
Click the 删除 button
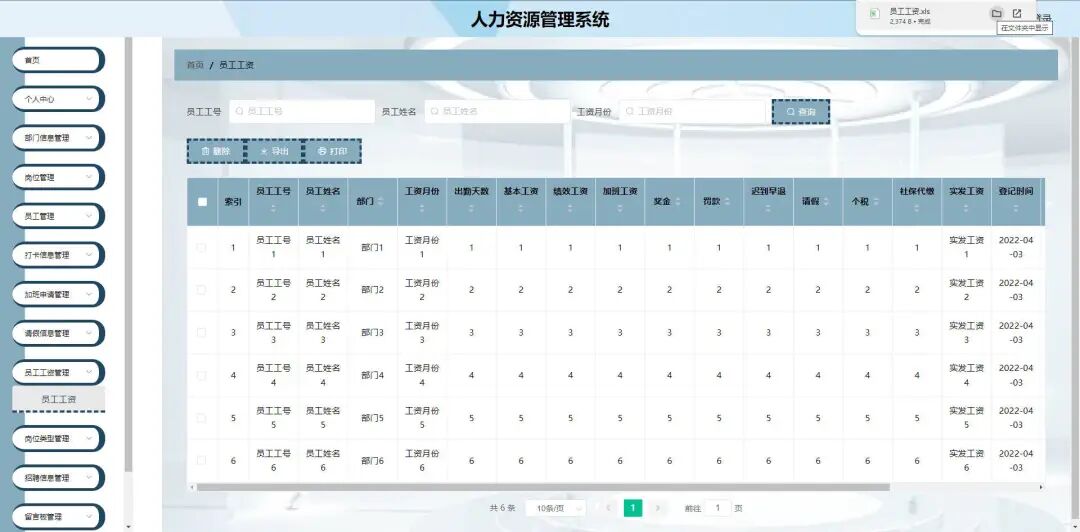point(216,151)
